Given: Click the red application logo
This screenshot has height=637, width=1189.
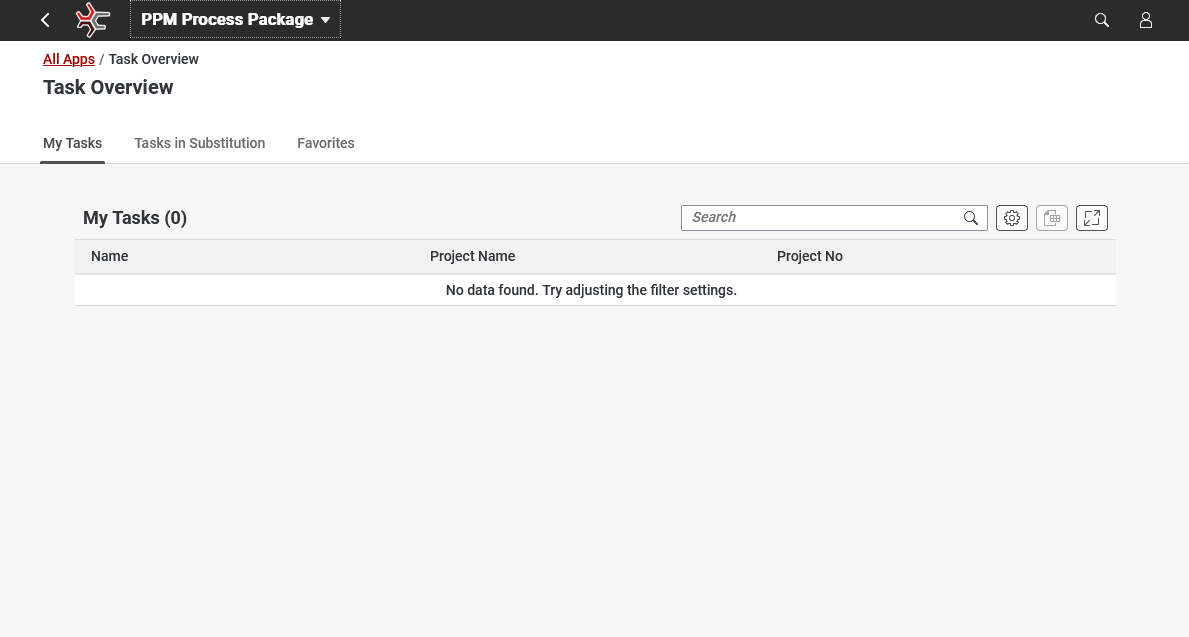Looking at the screenshot, I should tap(93, 20).
